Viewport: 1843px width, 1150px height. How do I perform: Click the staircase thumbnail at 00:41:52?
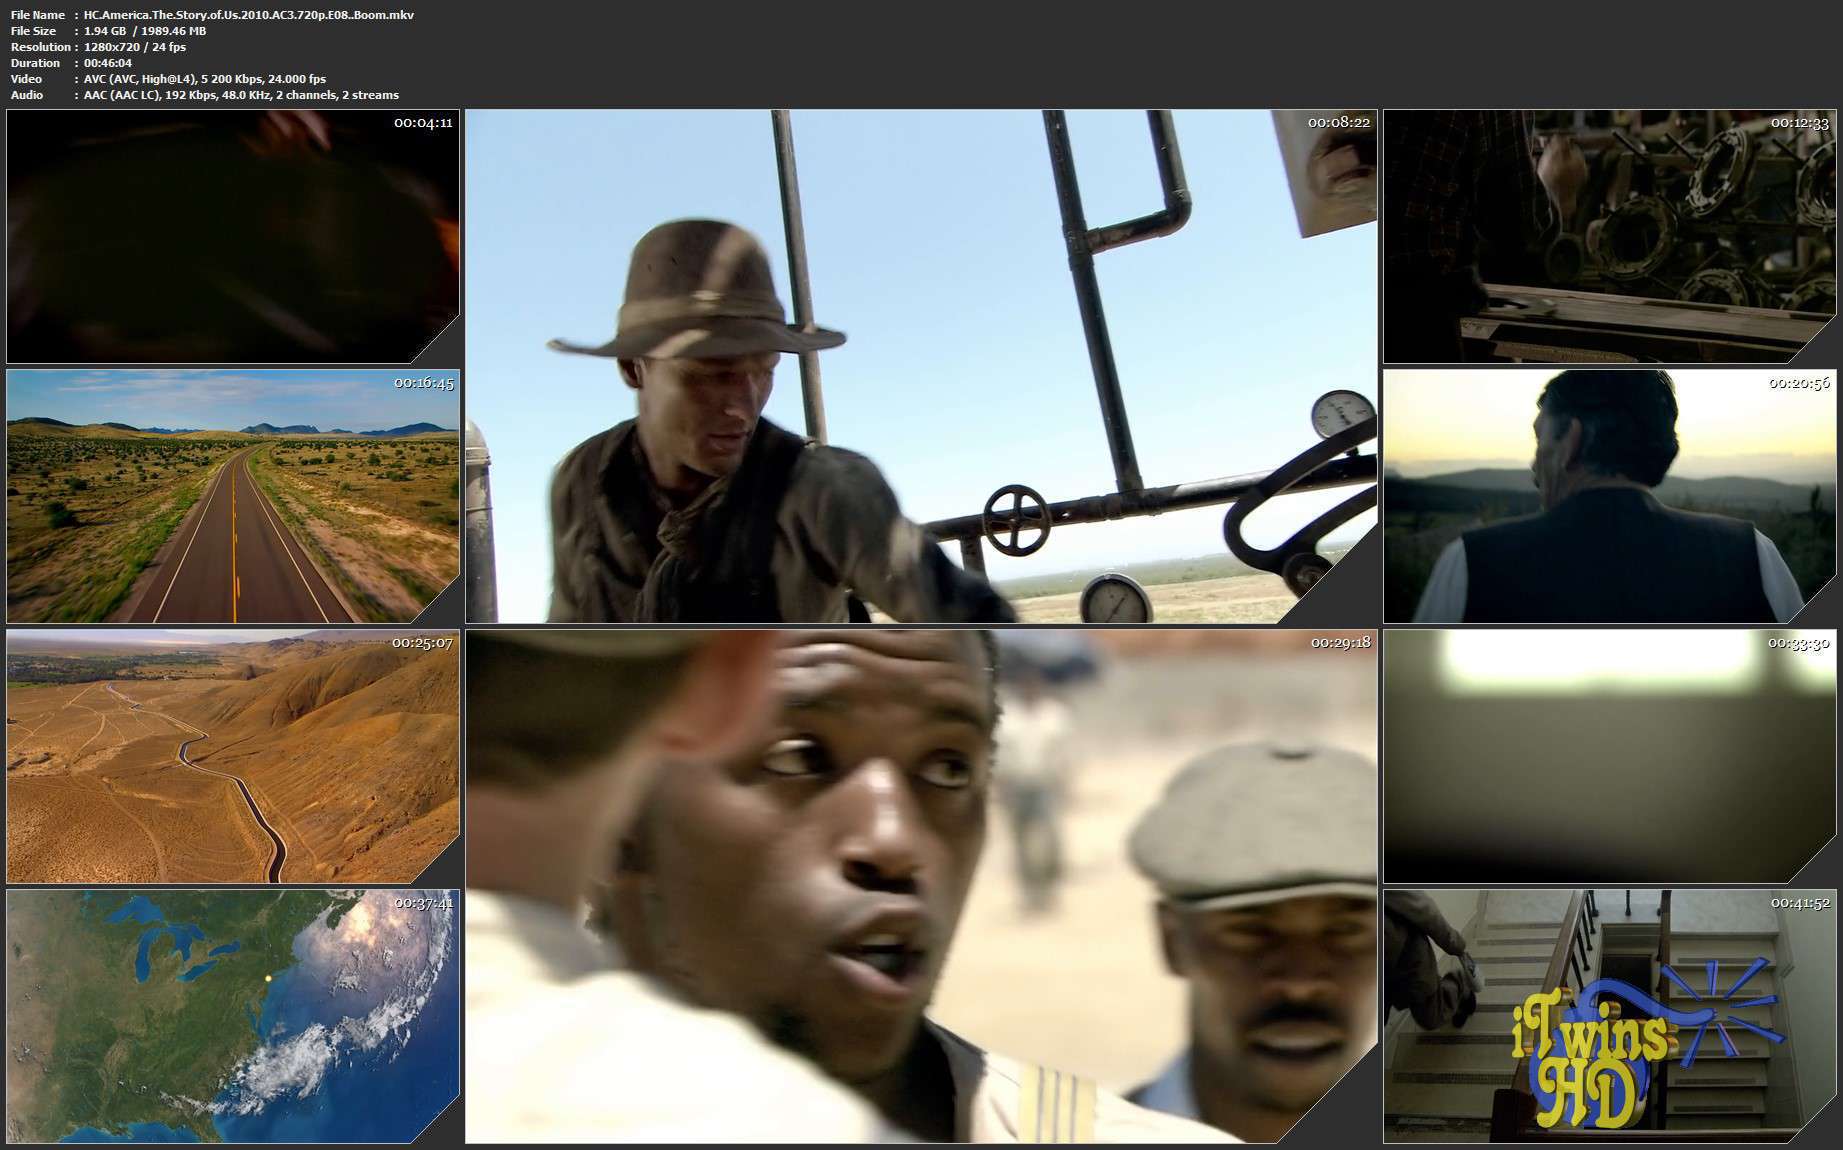pos(1610,1016)
